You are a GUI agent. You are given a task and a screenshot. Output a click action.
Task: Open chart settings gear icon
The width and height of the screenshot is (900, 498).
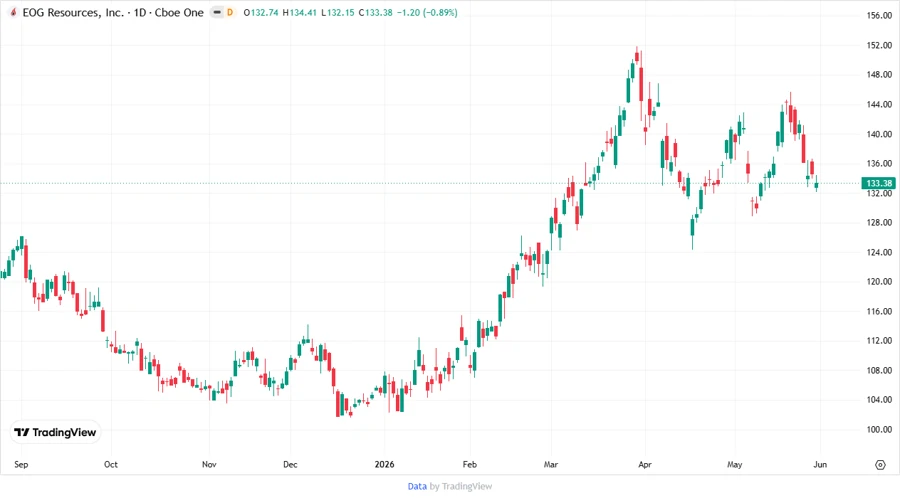coord(880,465)
